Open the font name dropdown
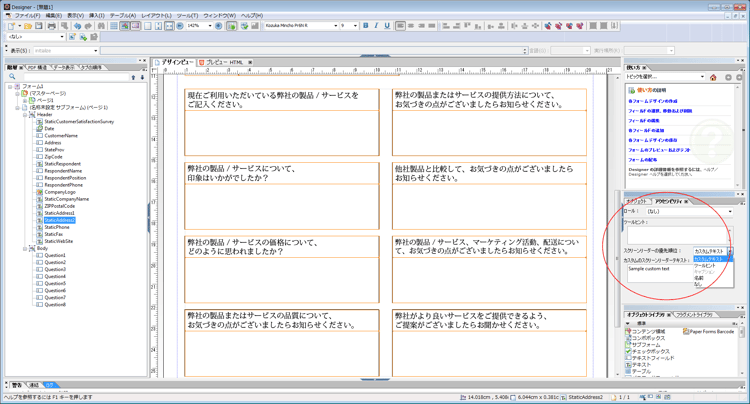This screenshot has height=404, width=750. pyautogui.click(x=335, y=26)
